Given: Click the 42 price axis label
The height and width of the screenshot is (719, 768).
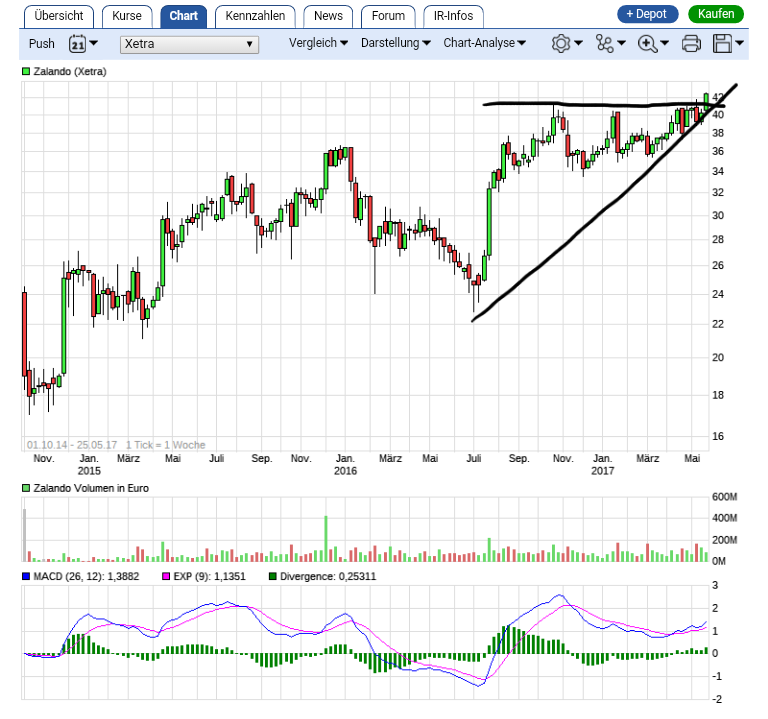Looking at the screenshot, I should (718, 97).
